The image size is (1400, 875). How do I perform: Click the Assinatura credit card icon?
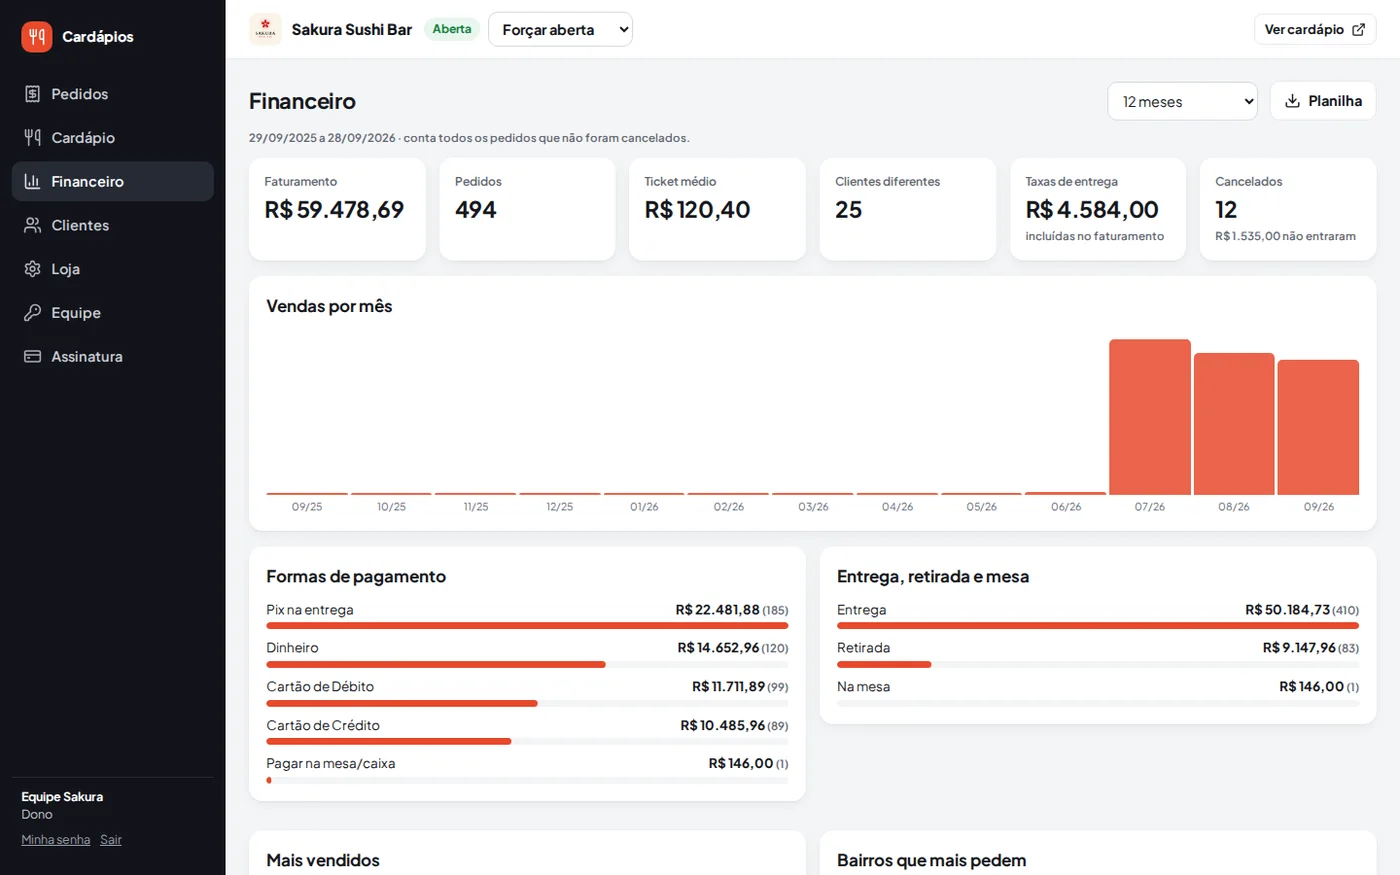click(32, 357)
